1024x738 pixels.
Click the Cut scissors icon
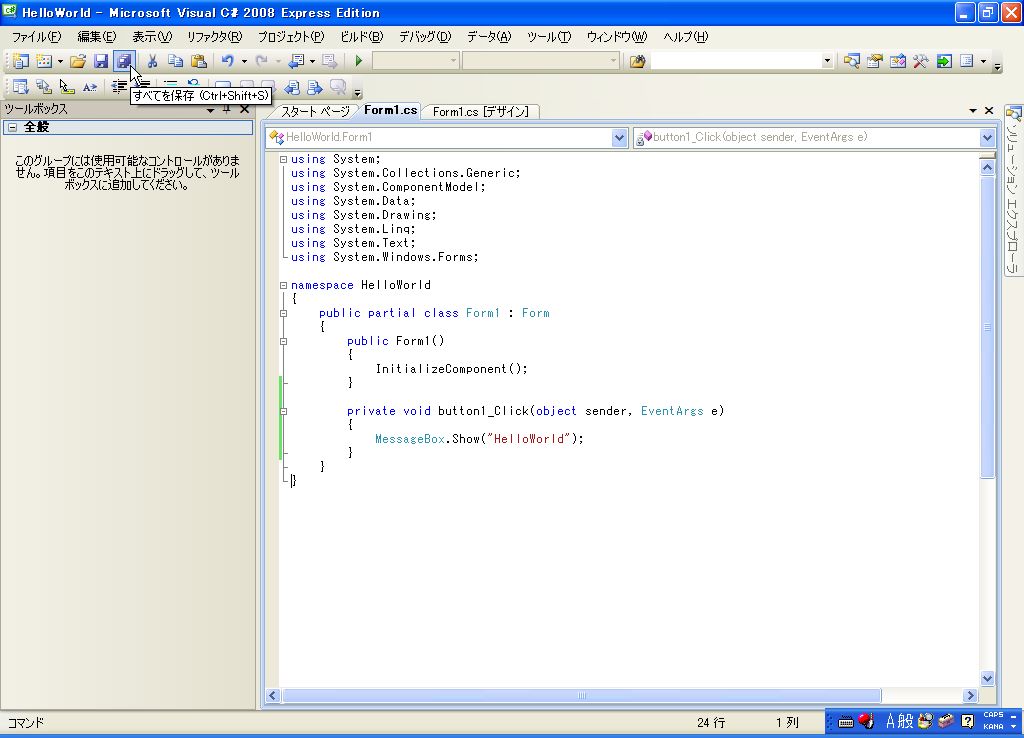click(153, 61)
